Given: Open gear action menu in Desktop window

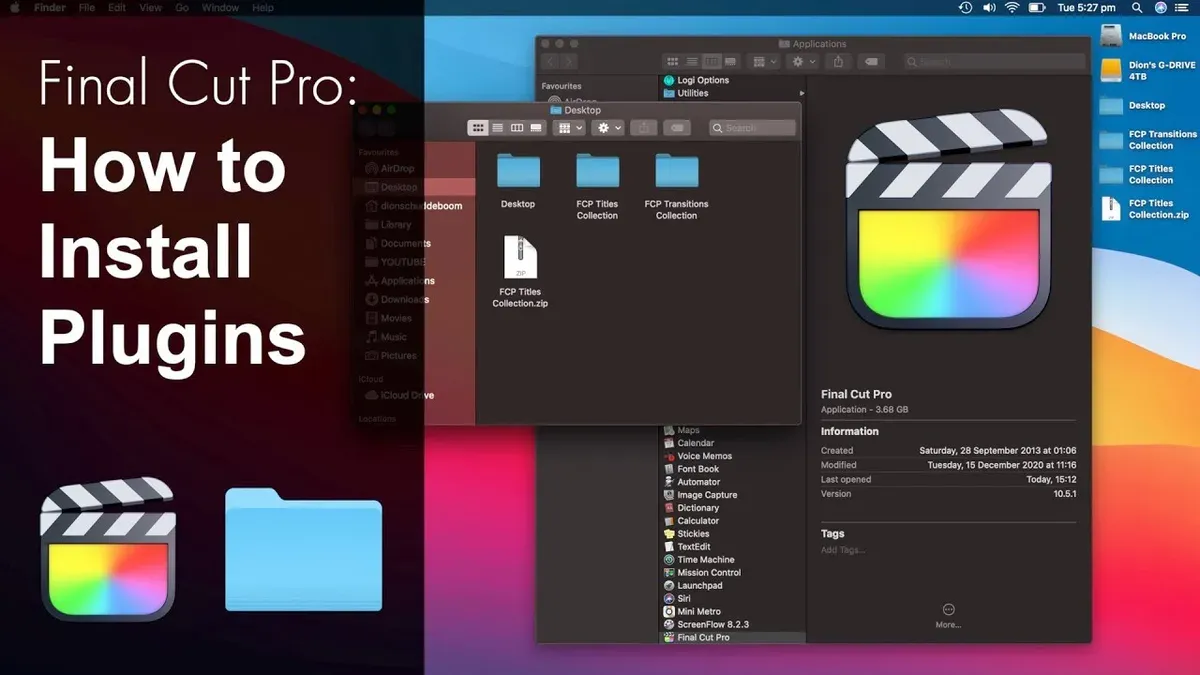Looking at the screenshot, I should click(608, 128).
